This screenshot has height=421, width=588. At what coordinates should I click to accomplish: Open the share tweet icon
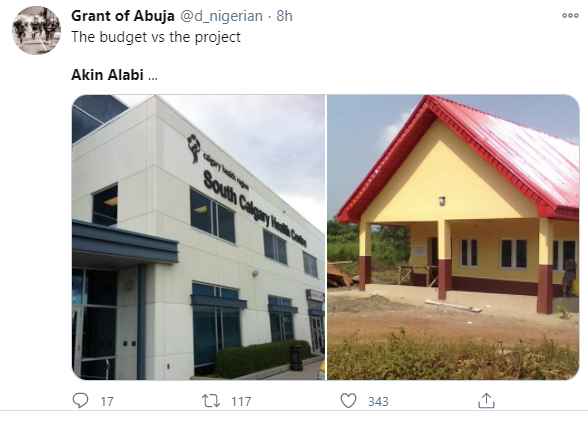[x=486, y=400]
